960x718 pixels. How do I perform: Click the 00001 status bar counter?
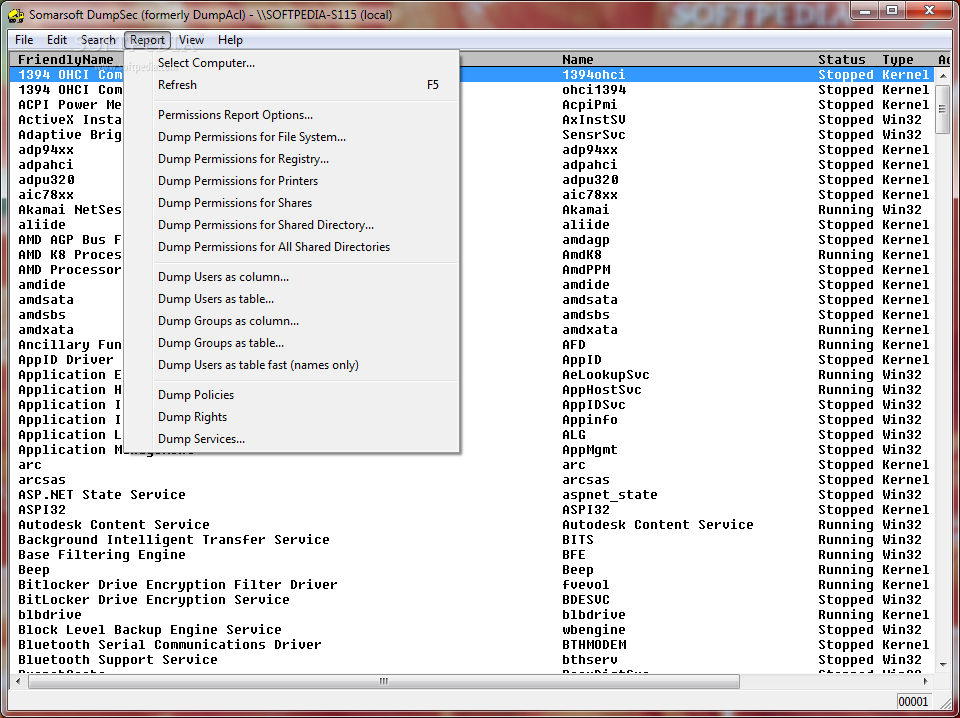tap(913, 701)
